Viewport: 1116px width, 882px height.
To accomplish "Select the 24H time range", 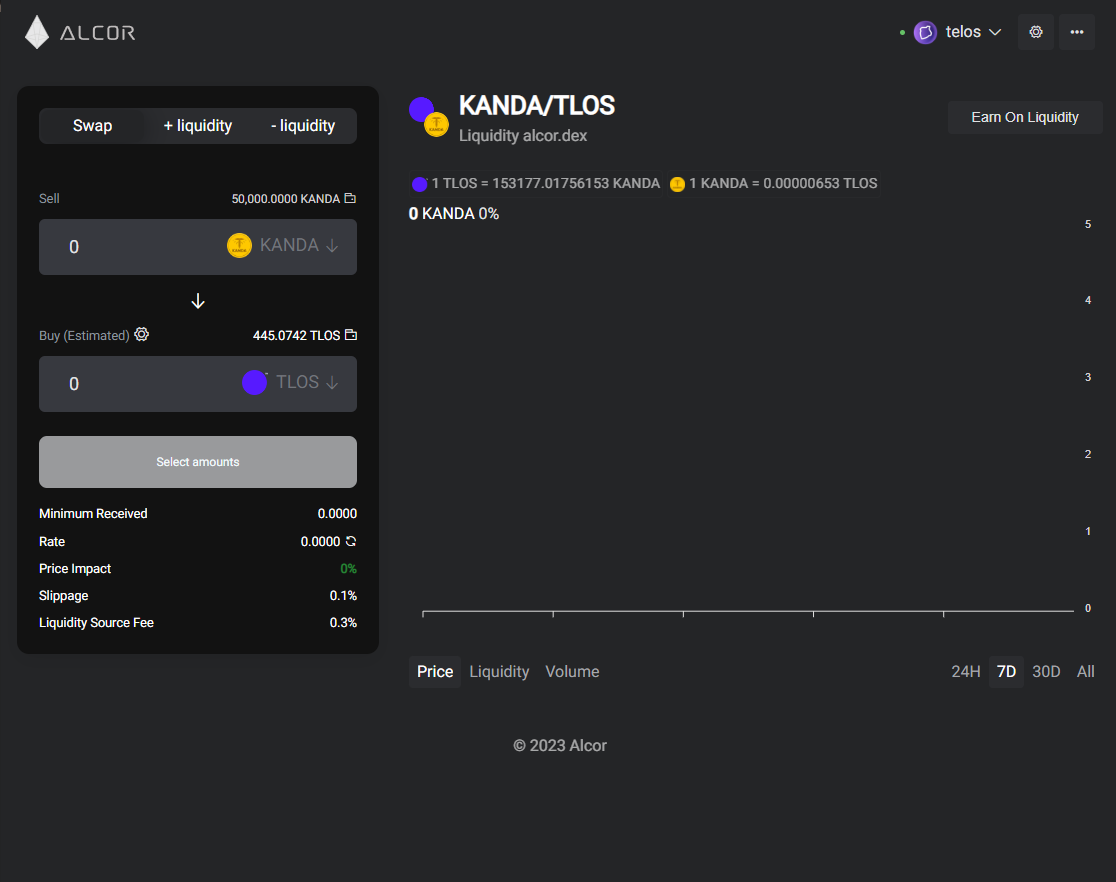I will pyautogui.click(x=966, y=671).
